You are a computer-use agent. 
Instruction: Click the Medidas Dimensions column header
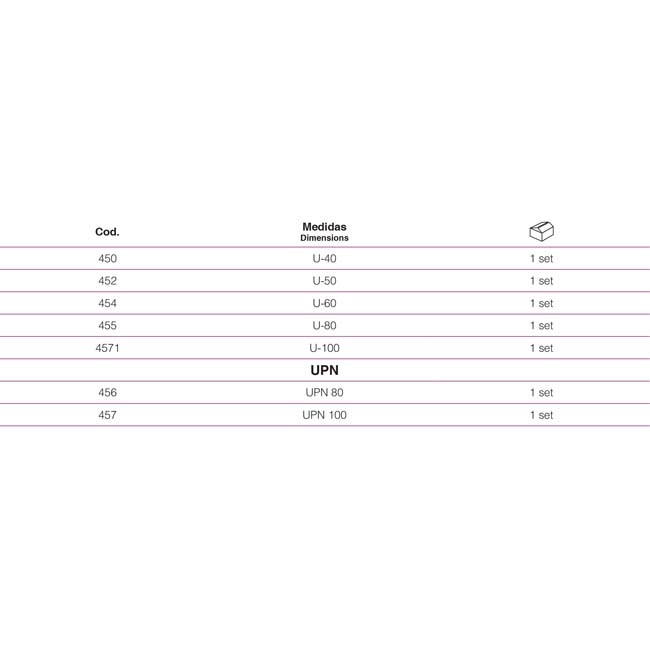pos(325,232)
